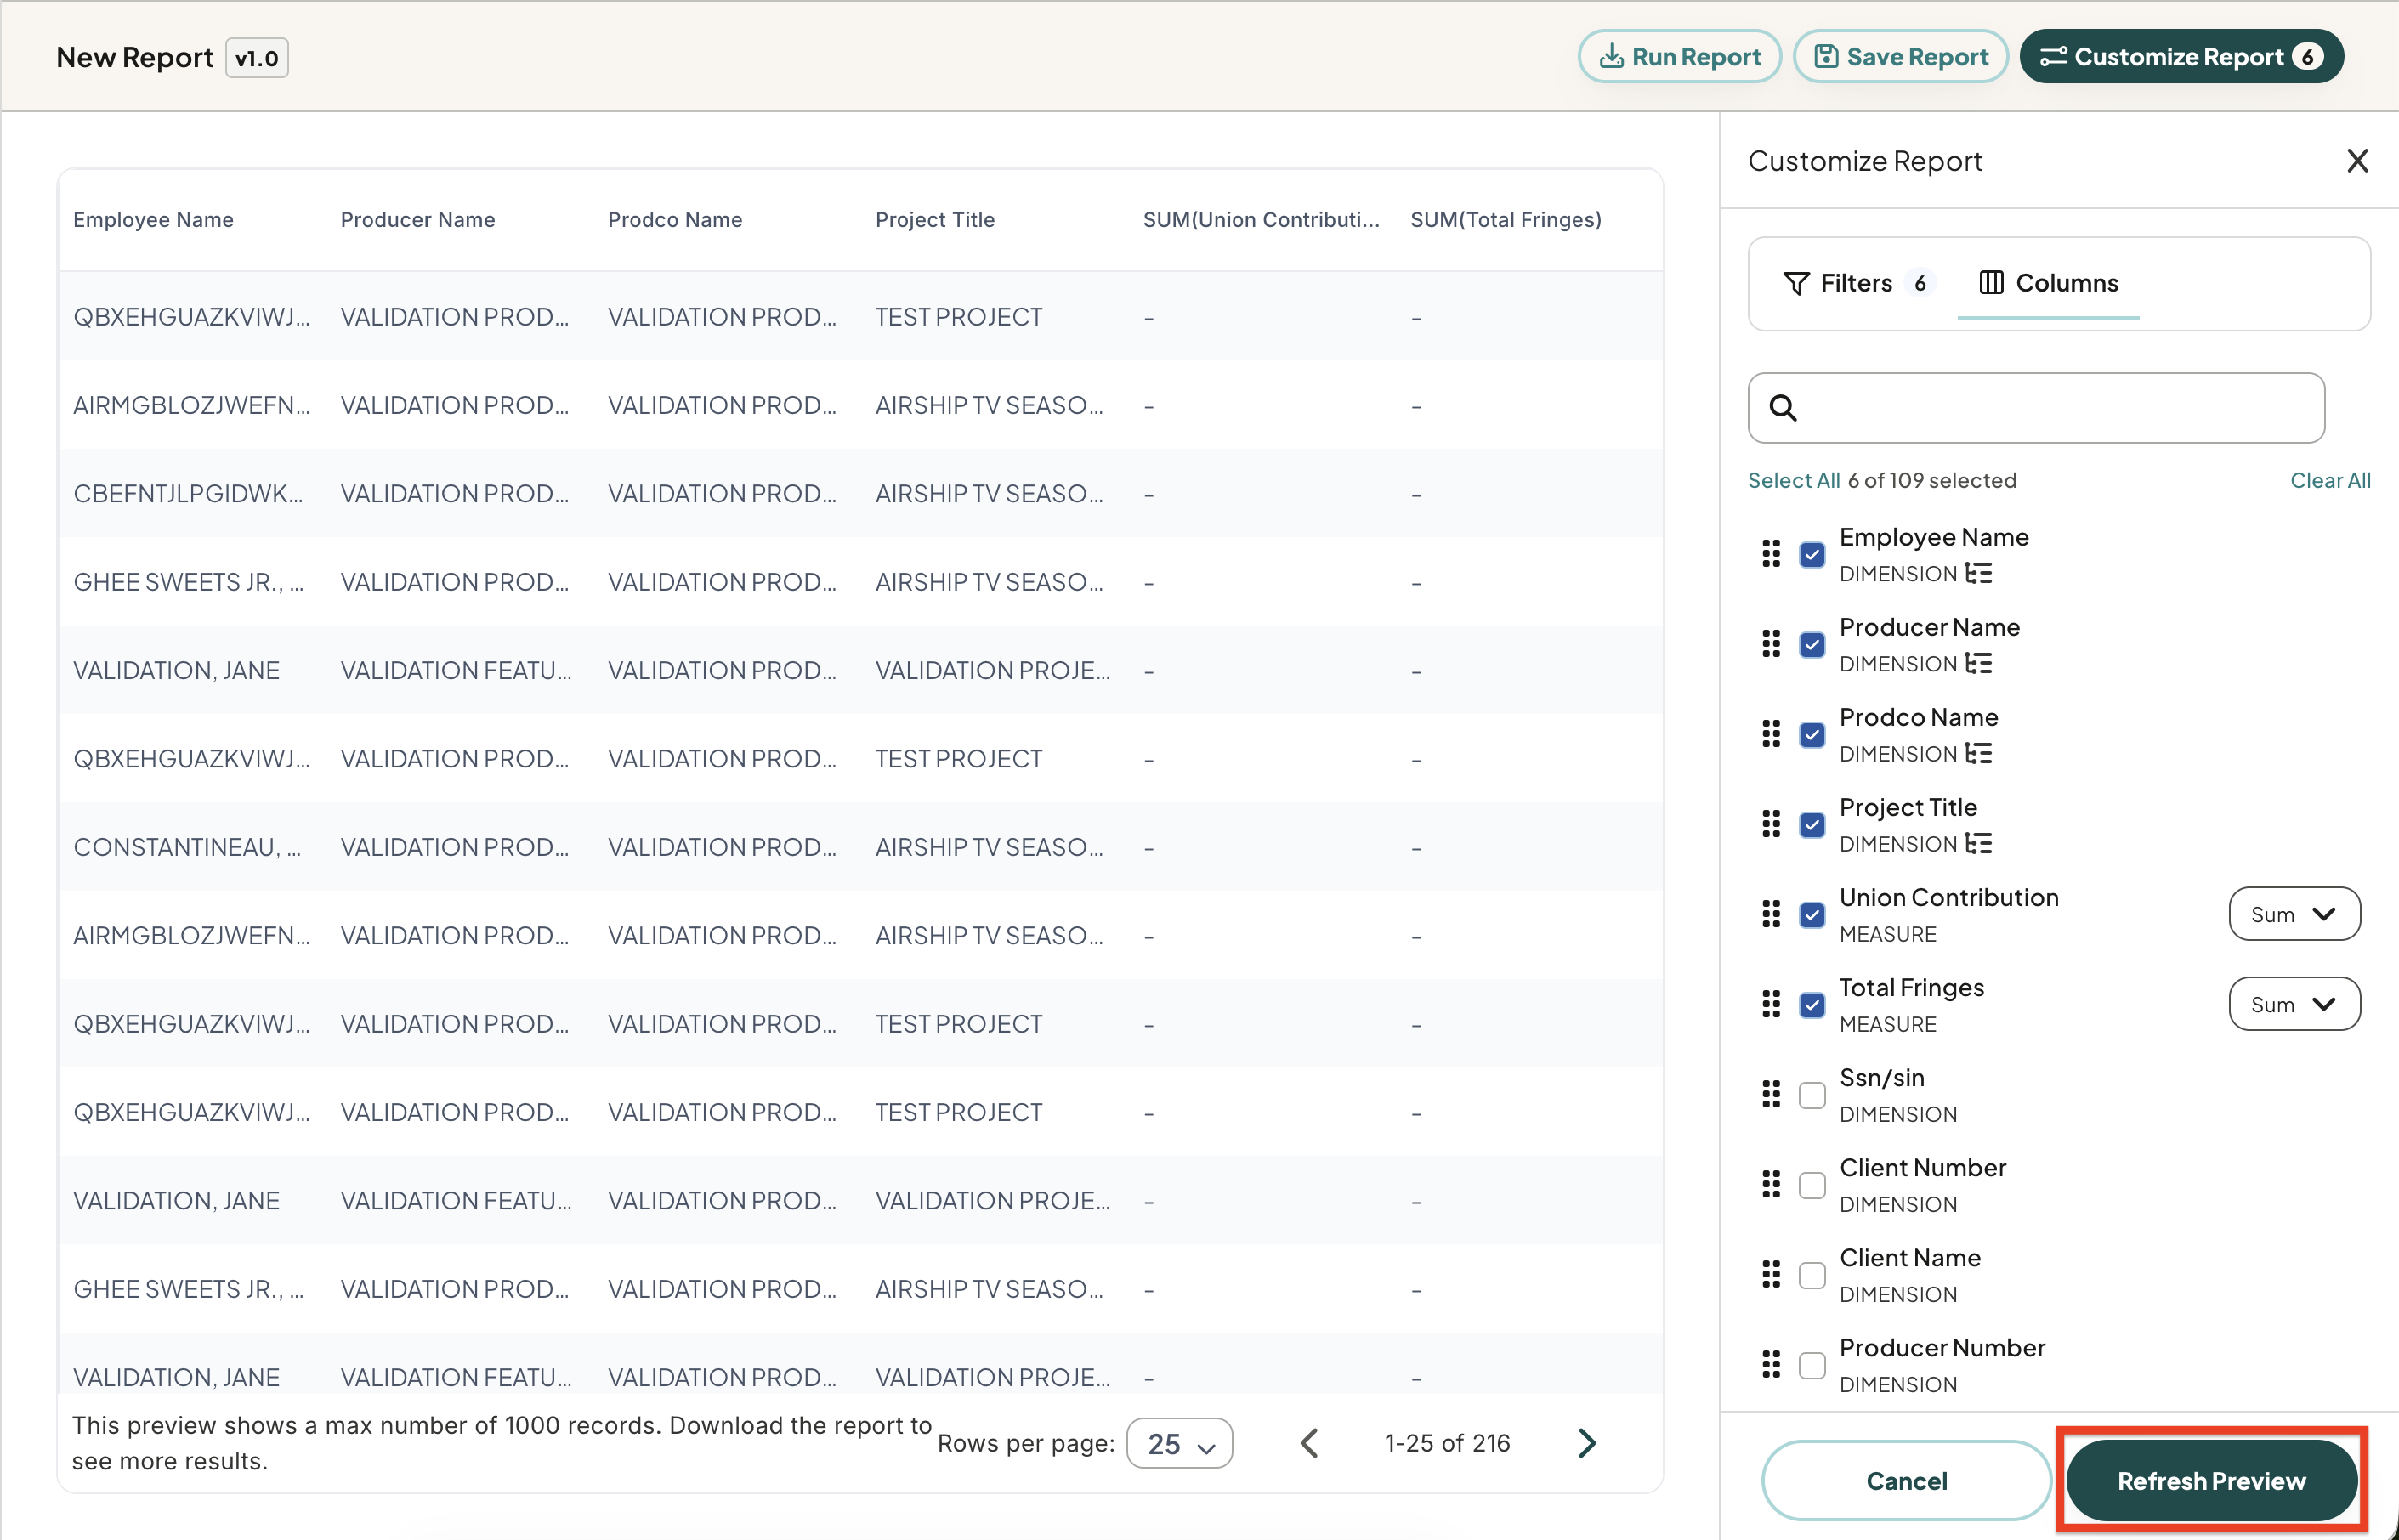Check the Producer Number column
Image resolution: width=2399 pixels, height=1540 pixels.
1812,1365
